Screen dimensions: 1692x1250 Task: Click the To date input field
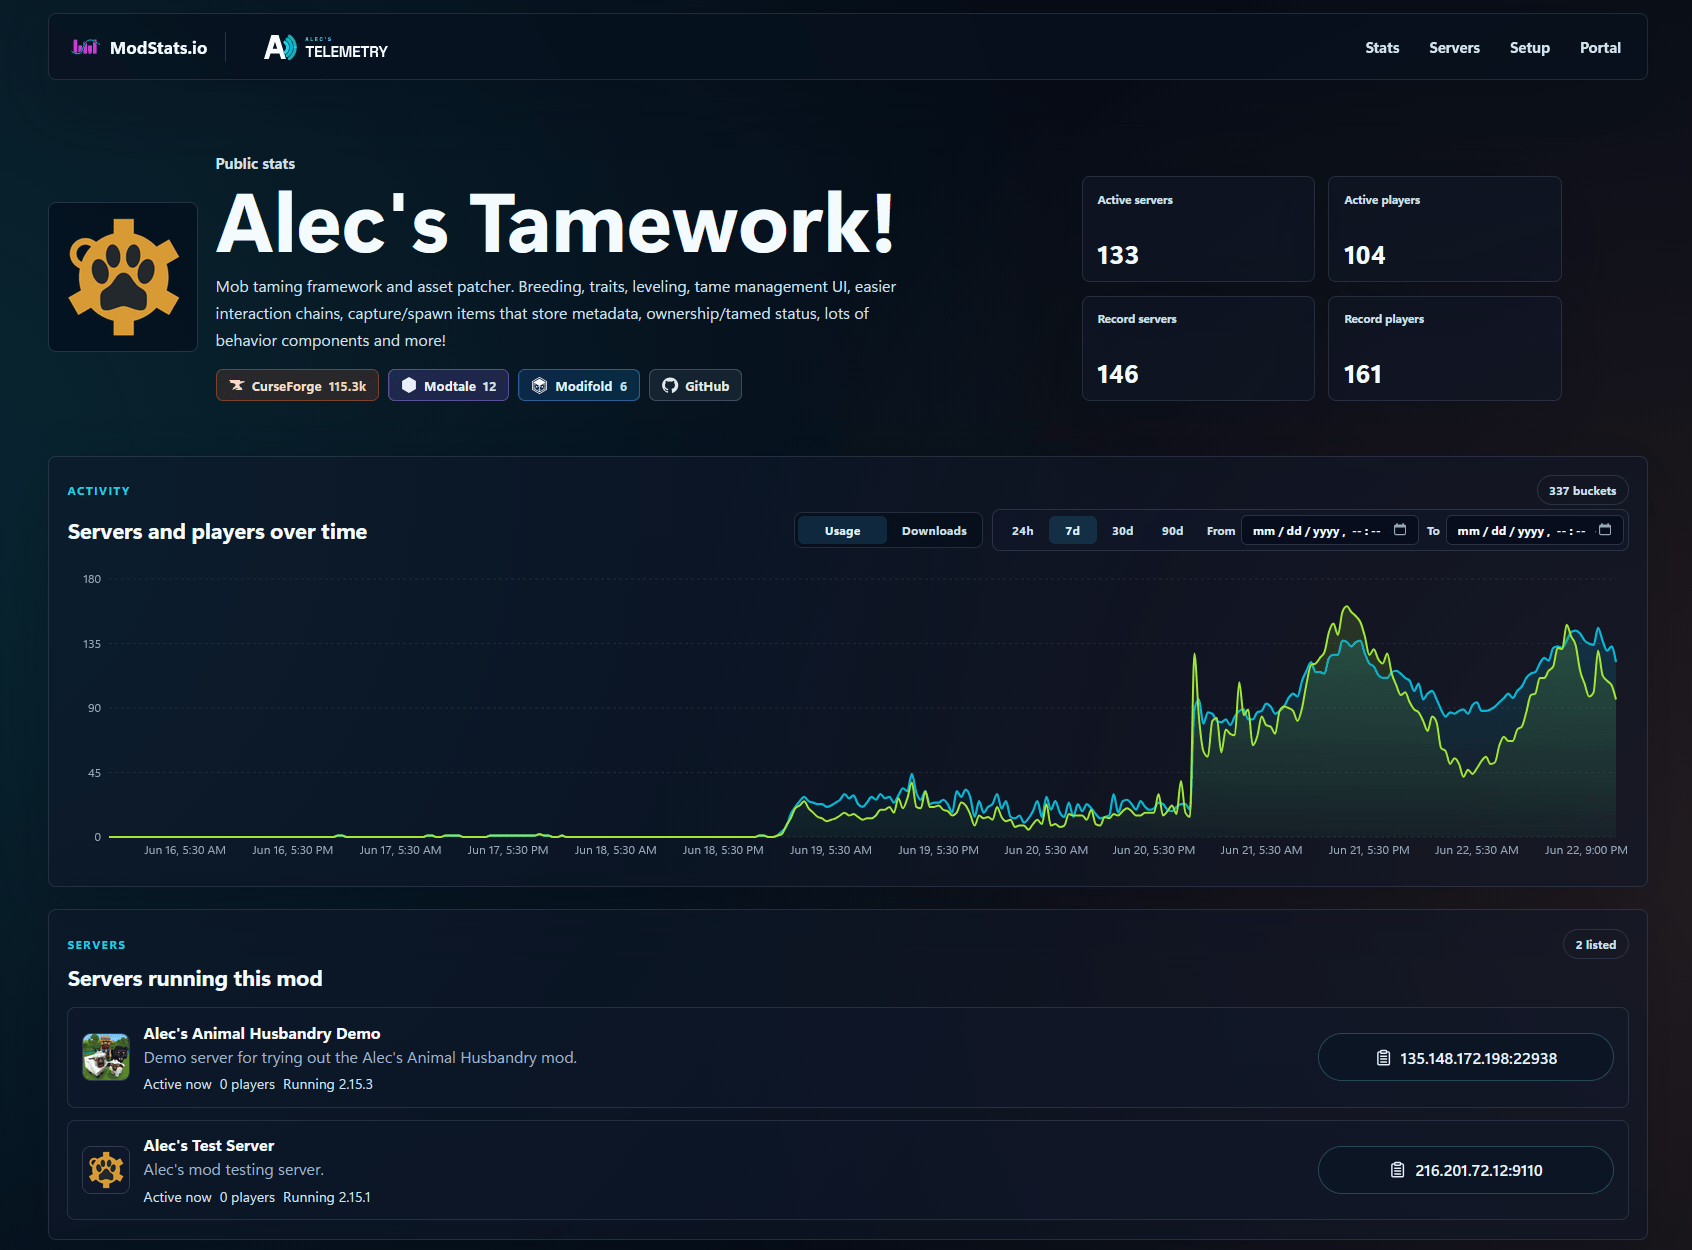[x=1534, y=531]
